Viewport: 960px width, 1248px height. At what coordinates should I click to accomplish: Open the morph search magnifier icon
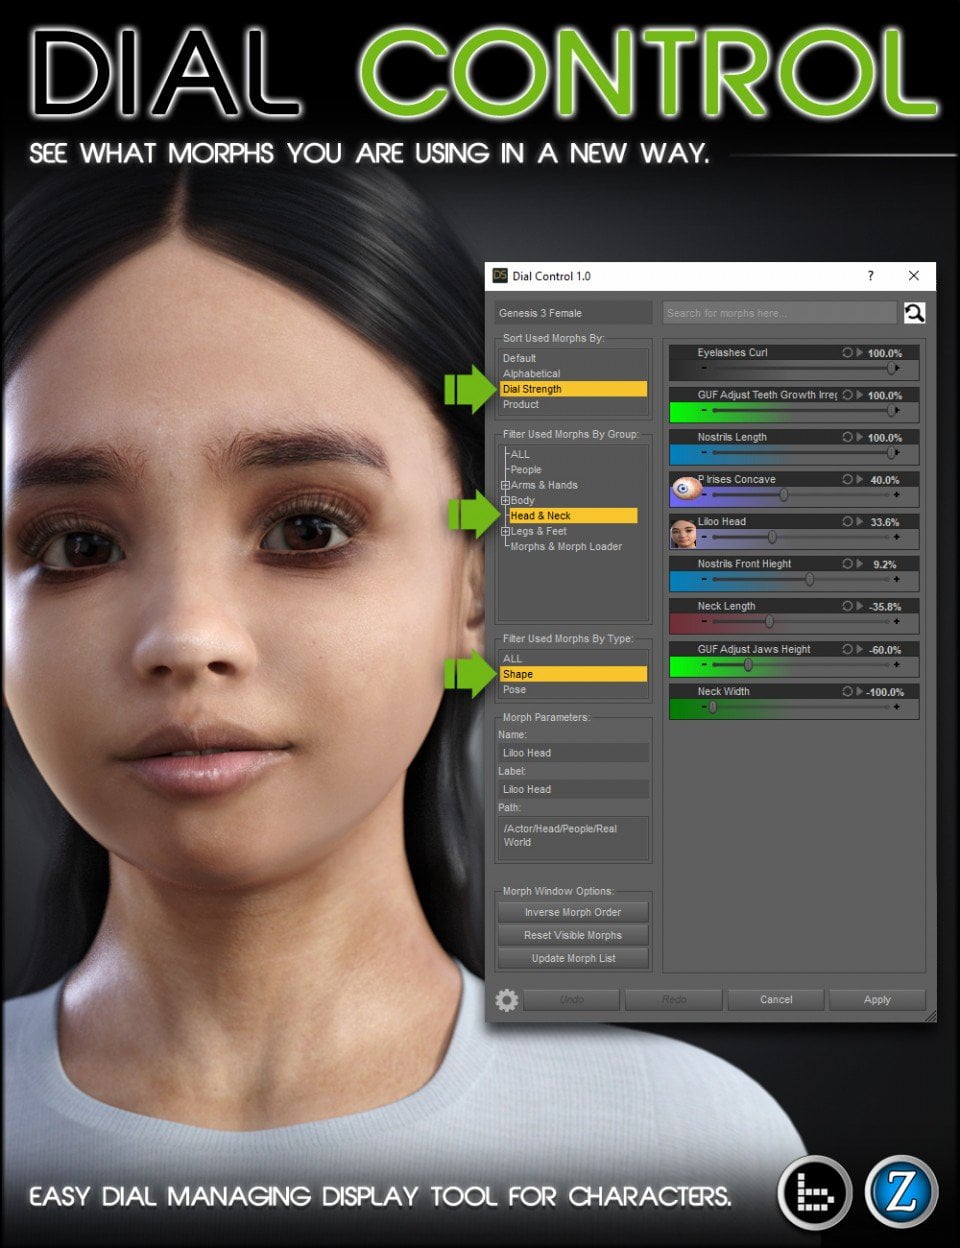pos(913,313)
